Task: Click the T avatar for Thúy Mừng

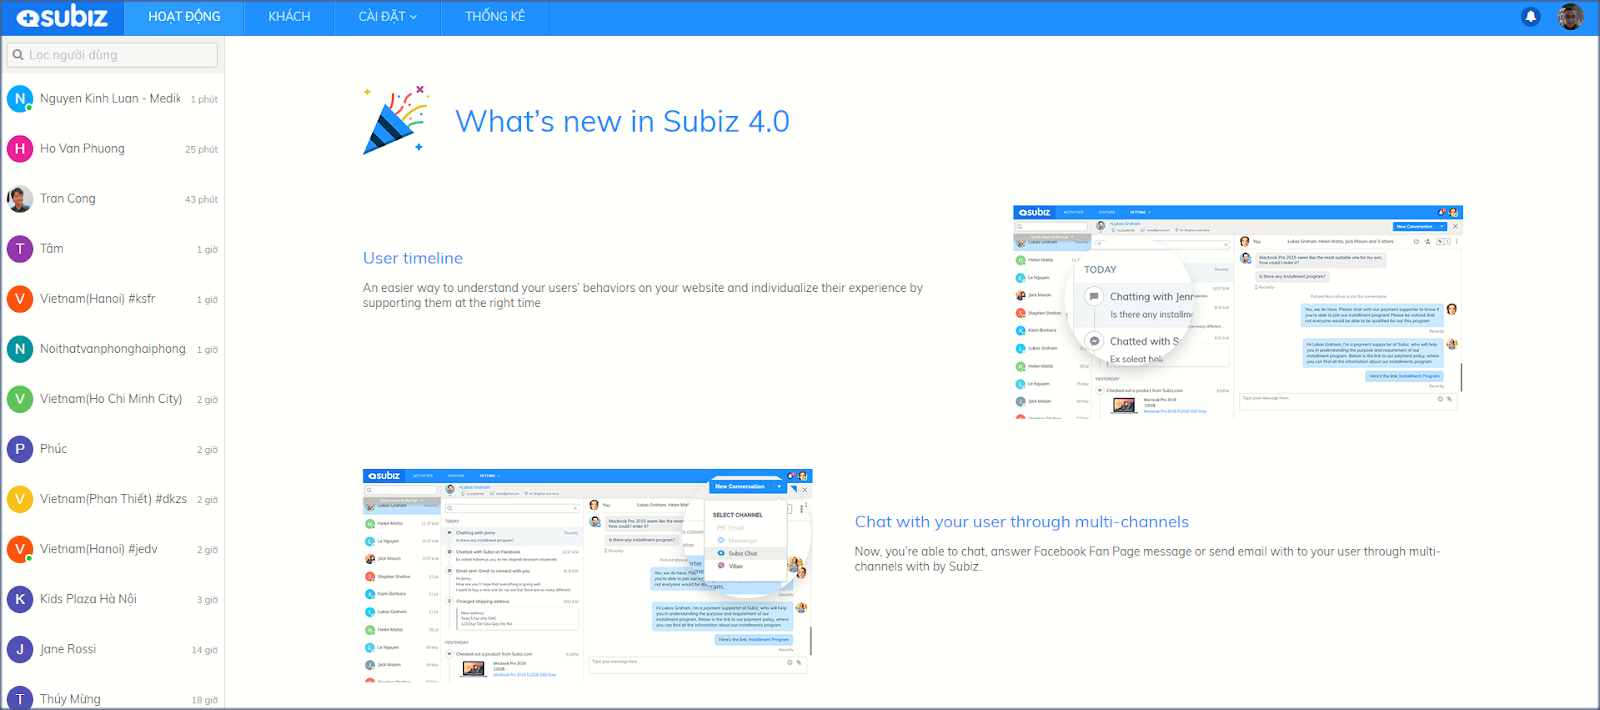Action: 20,698
